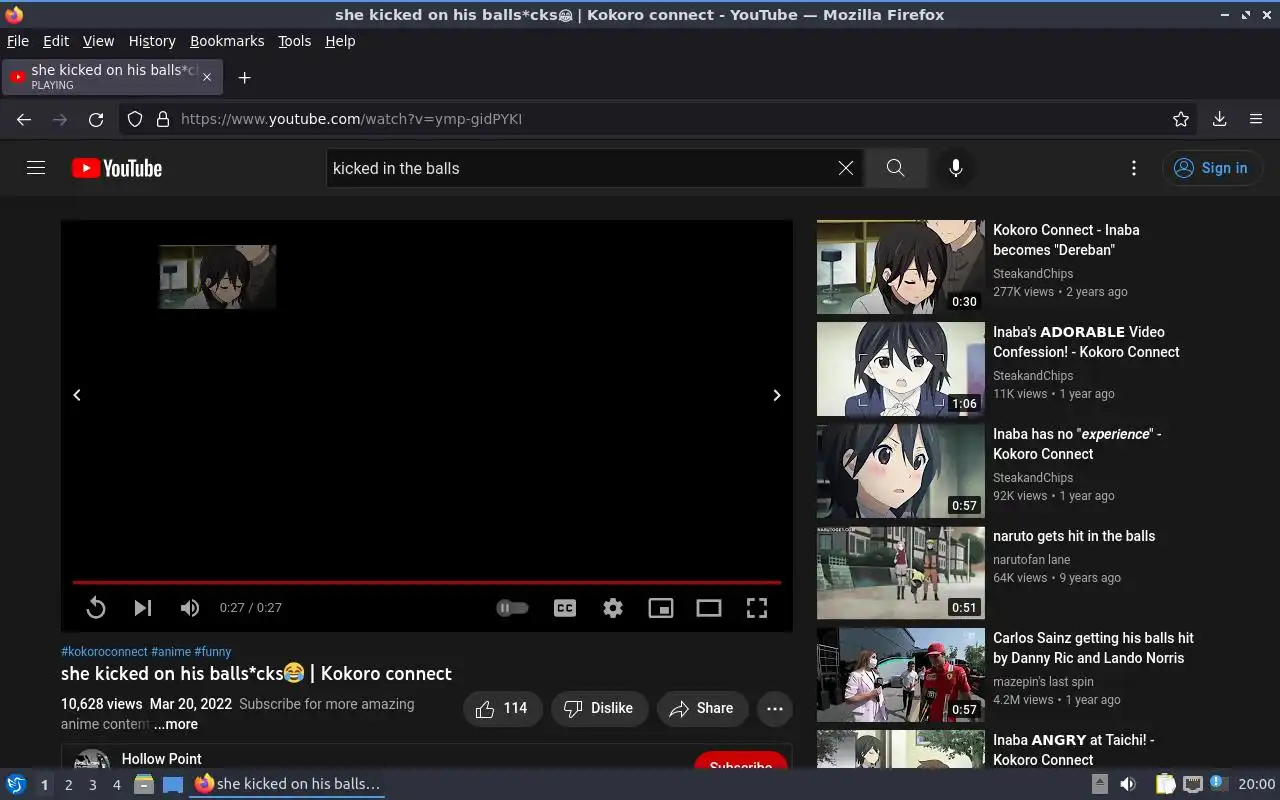Start voice search with the microphone
The width and height of the screenshot is (1280, 800).
956,168
